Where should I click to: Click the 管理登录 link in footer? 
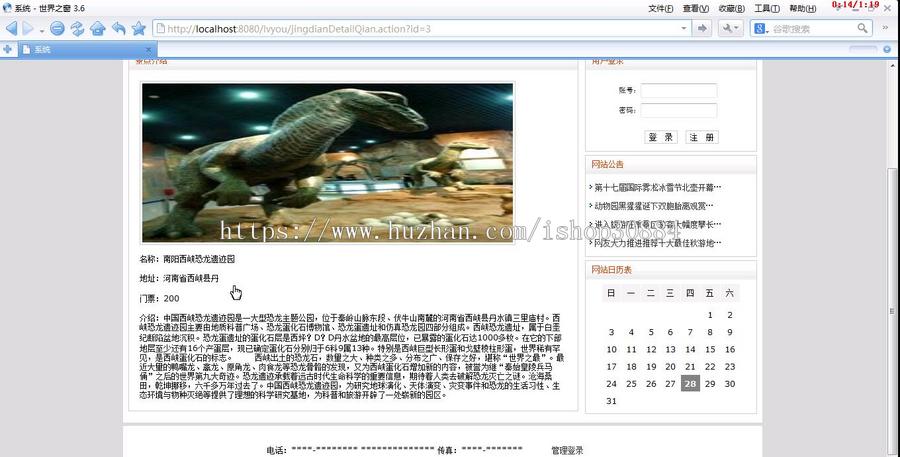[567, 451]
